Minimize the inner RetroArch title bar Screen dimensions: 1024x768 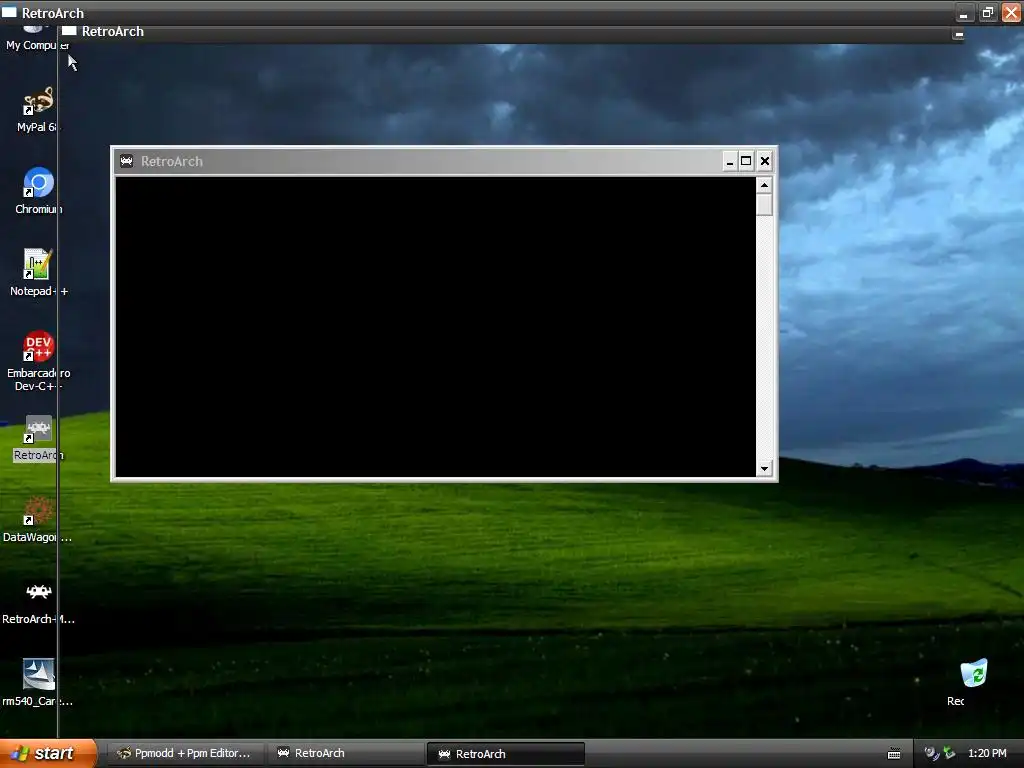click(958, 34)
